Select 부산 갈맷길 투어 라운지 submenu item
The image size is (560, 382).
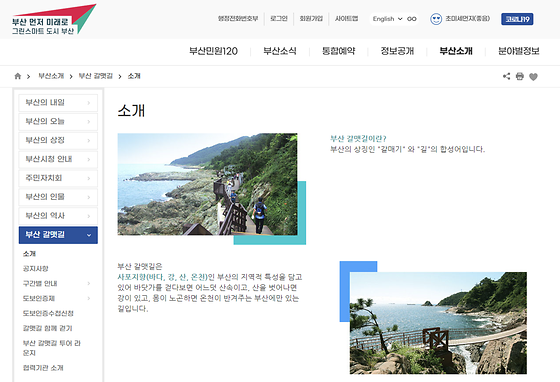click(52, 348)
